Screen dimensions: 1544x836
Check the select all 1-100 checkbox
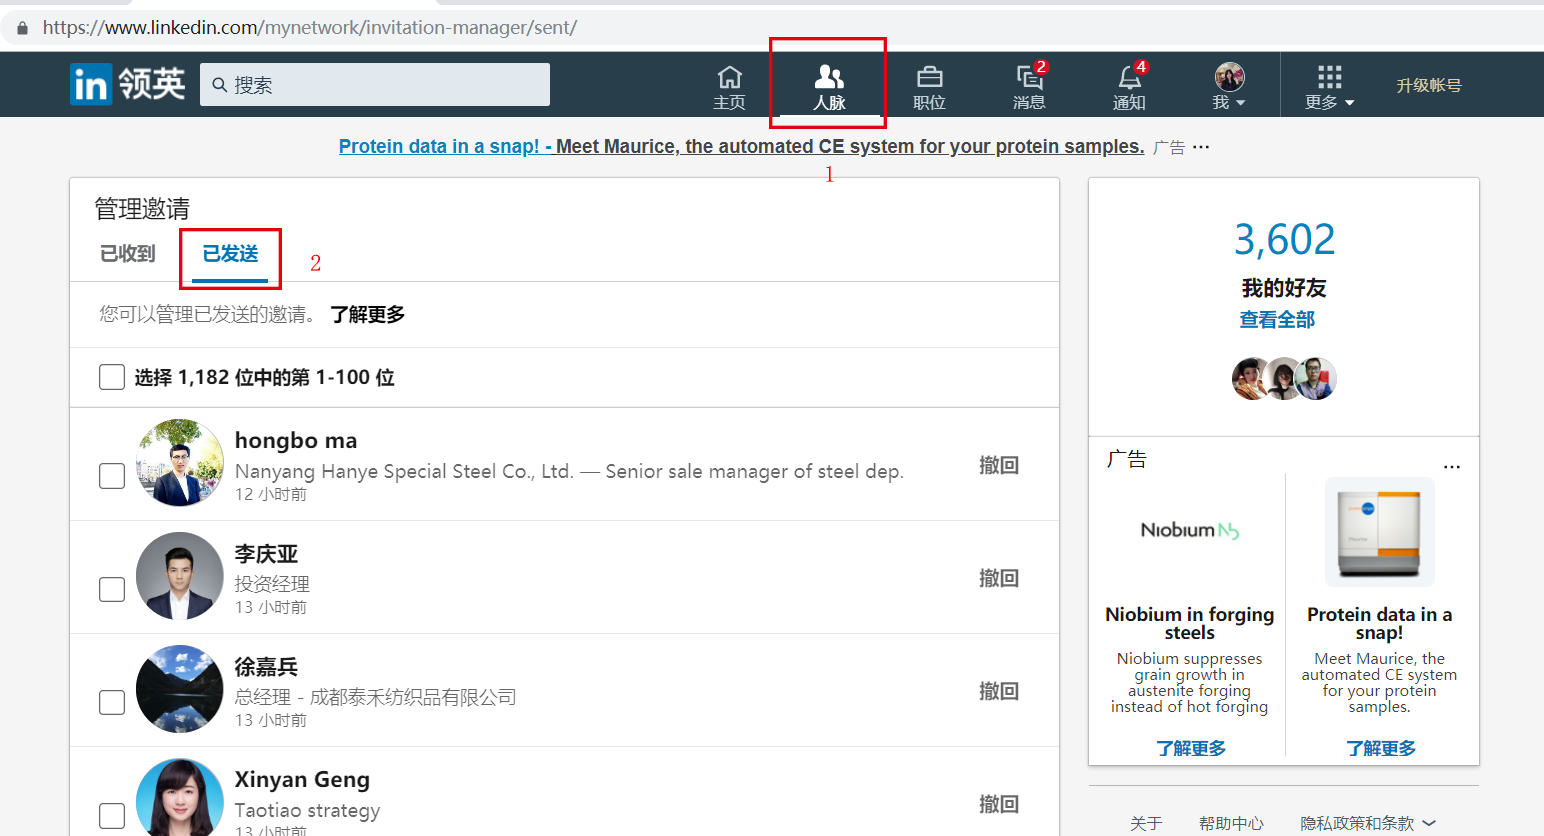tap(112, 377)
